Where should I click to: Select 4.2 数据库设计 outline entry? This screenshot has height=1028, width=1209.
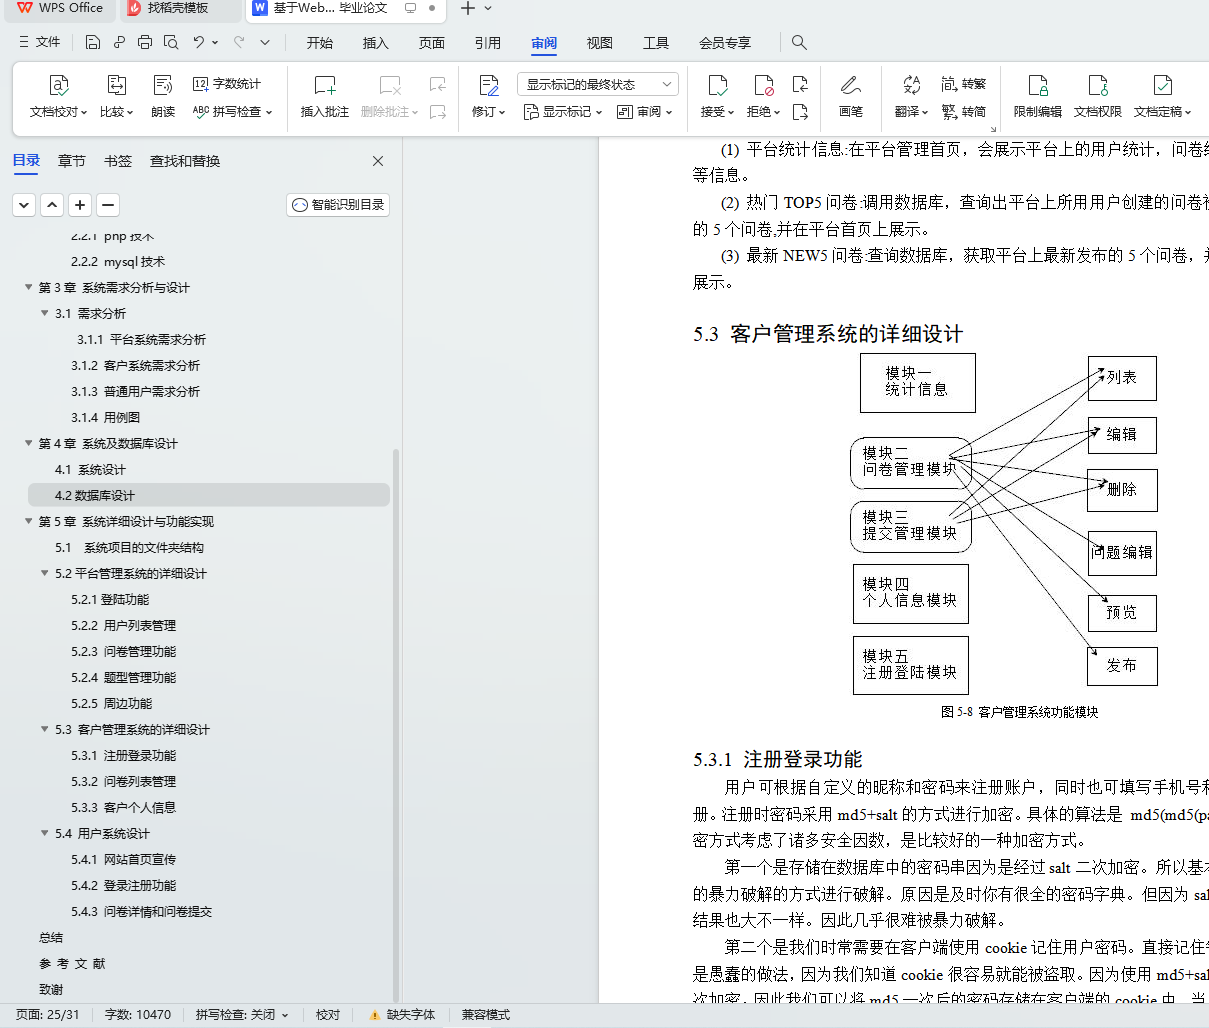click(209, 495)
